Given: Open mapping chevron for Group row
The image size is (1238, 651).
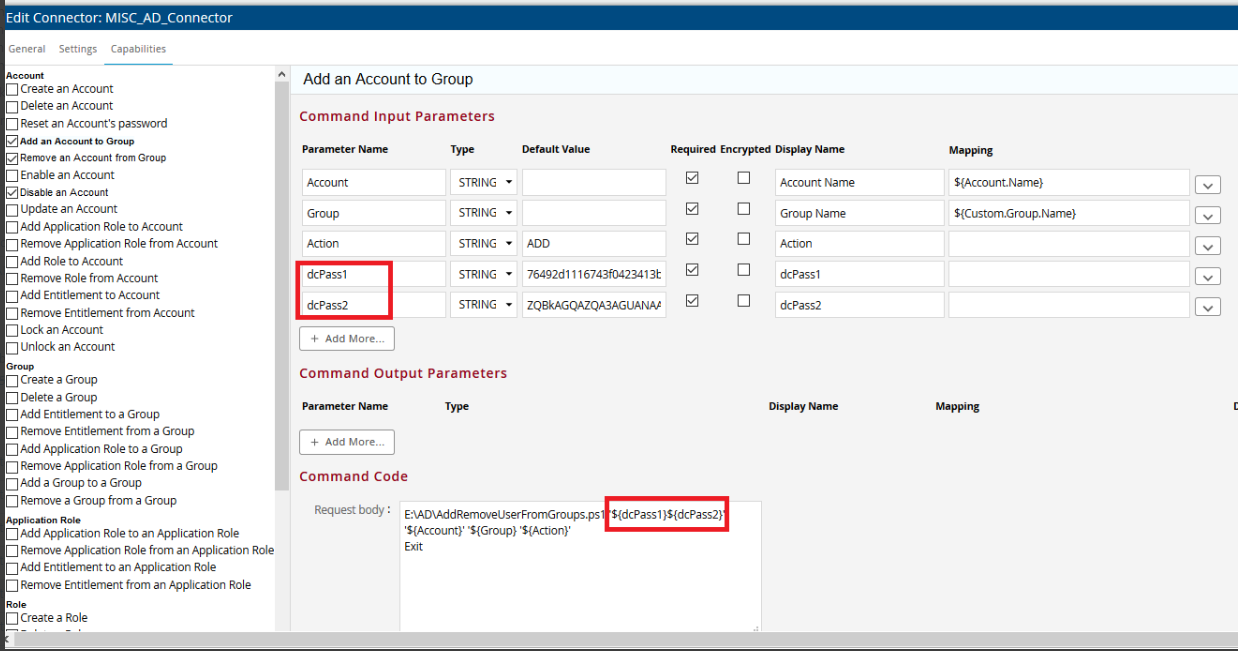Looking at the screenshot, I should tap(1207, 216).
